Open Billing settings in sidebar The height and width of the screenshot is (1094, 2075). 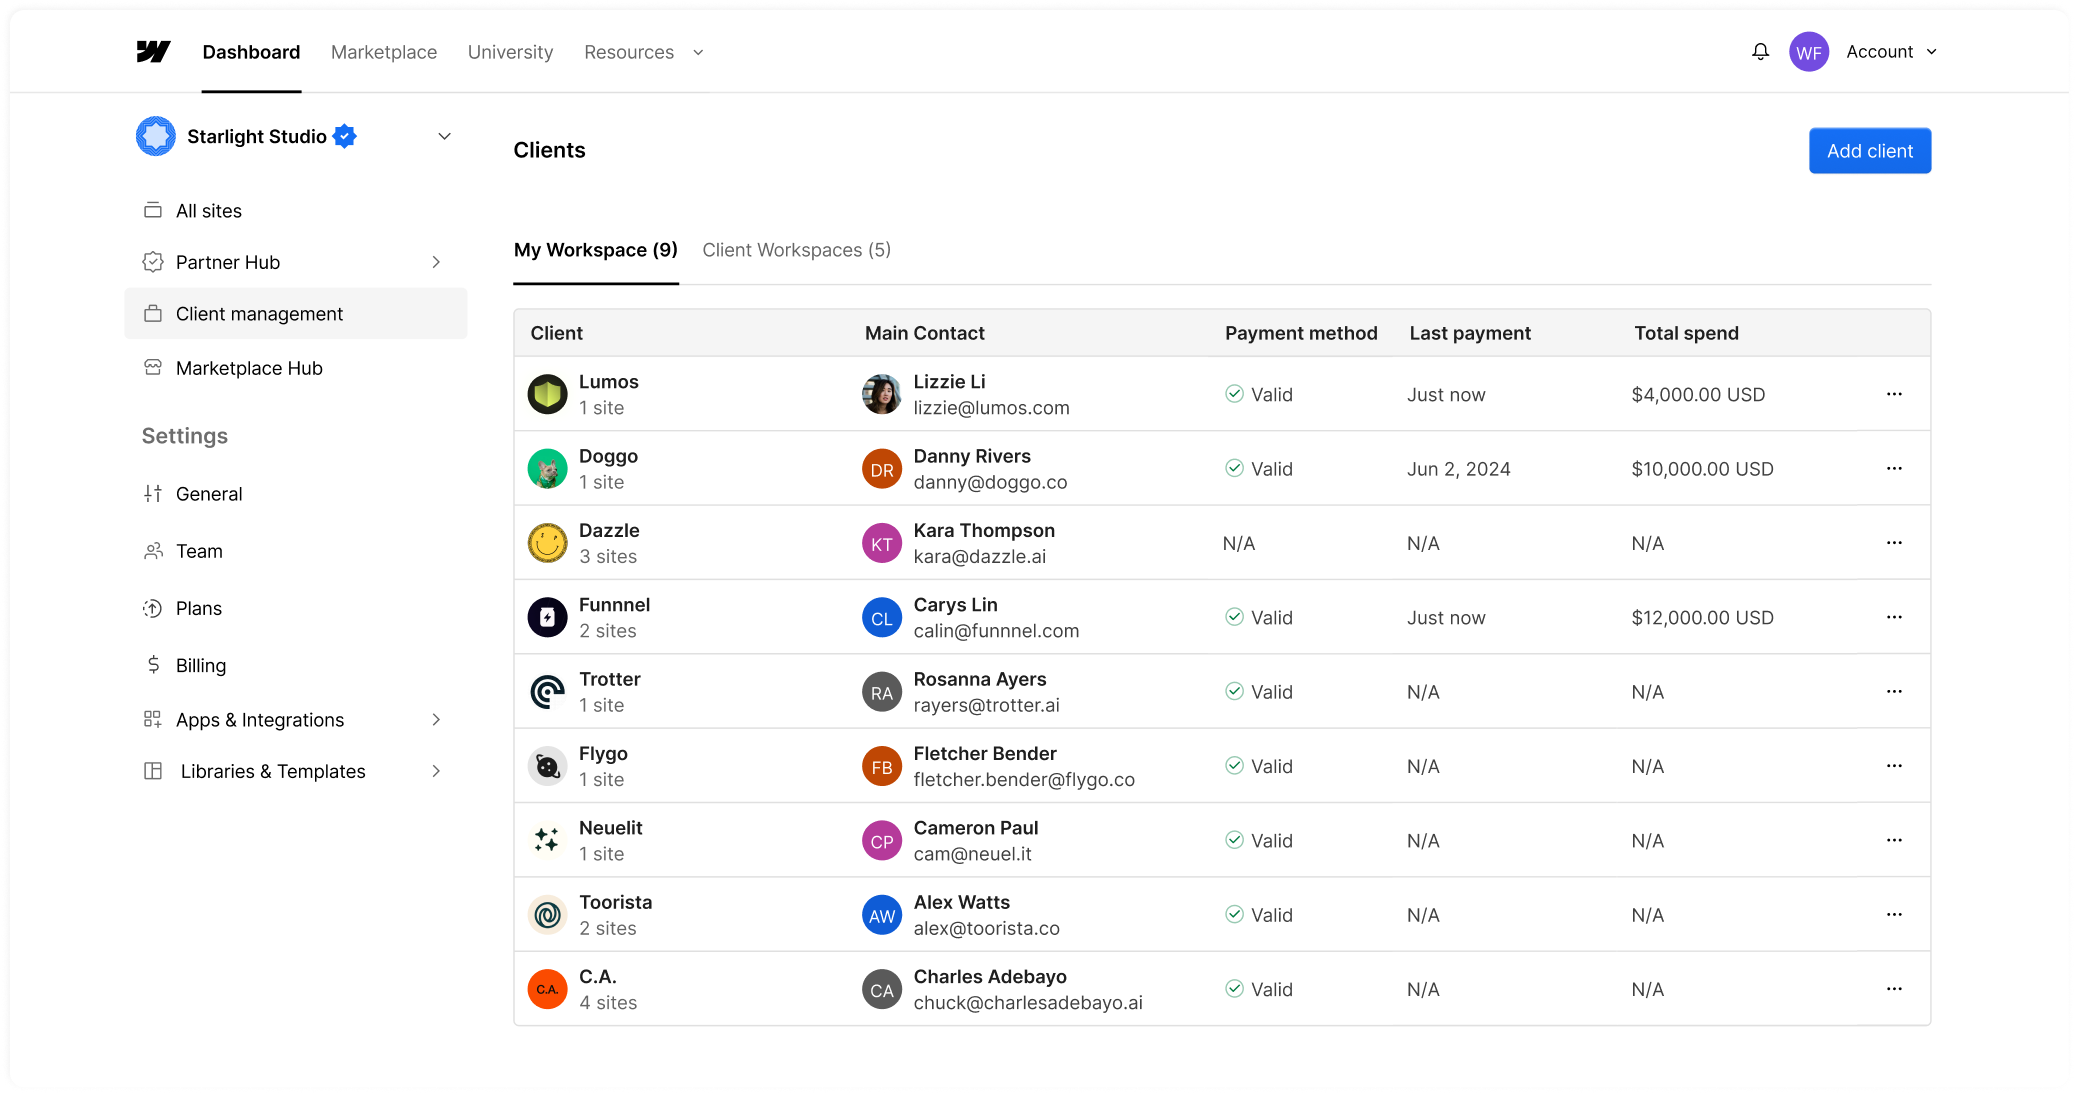(200, 665)
